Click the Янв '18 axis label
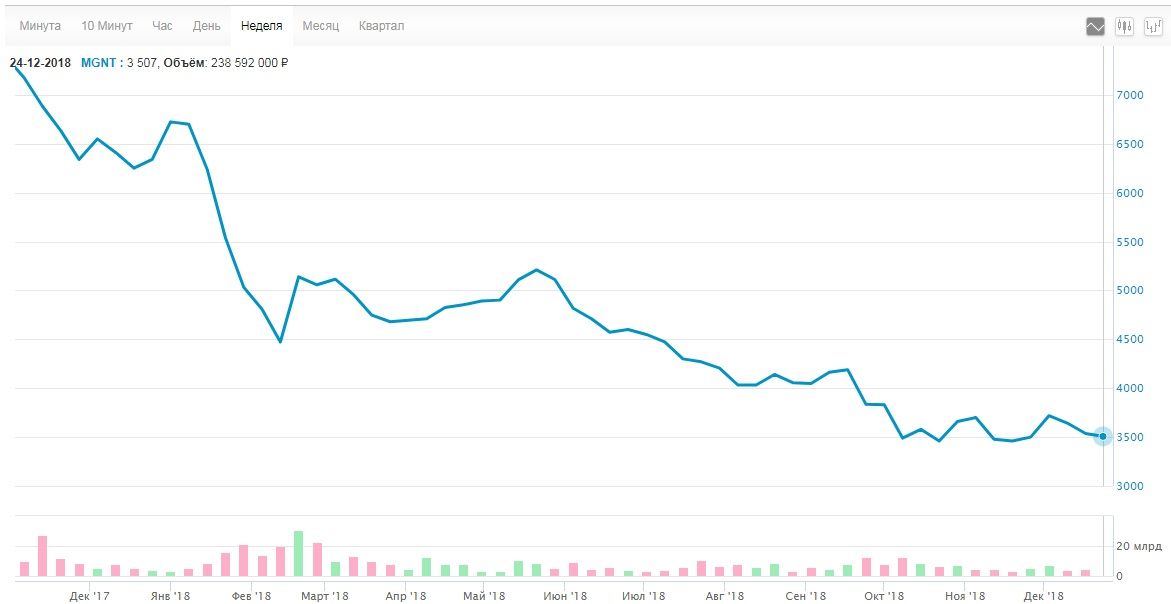The width and height of the screenshot is (1171, 604). tap(170, 597)
